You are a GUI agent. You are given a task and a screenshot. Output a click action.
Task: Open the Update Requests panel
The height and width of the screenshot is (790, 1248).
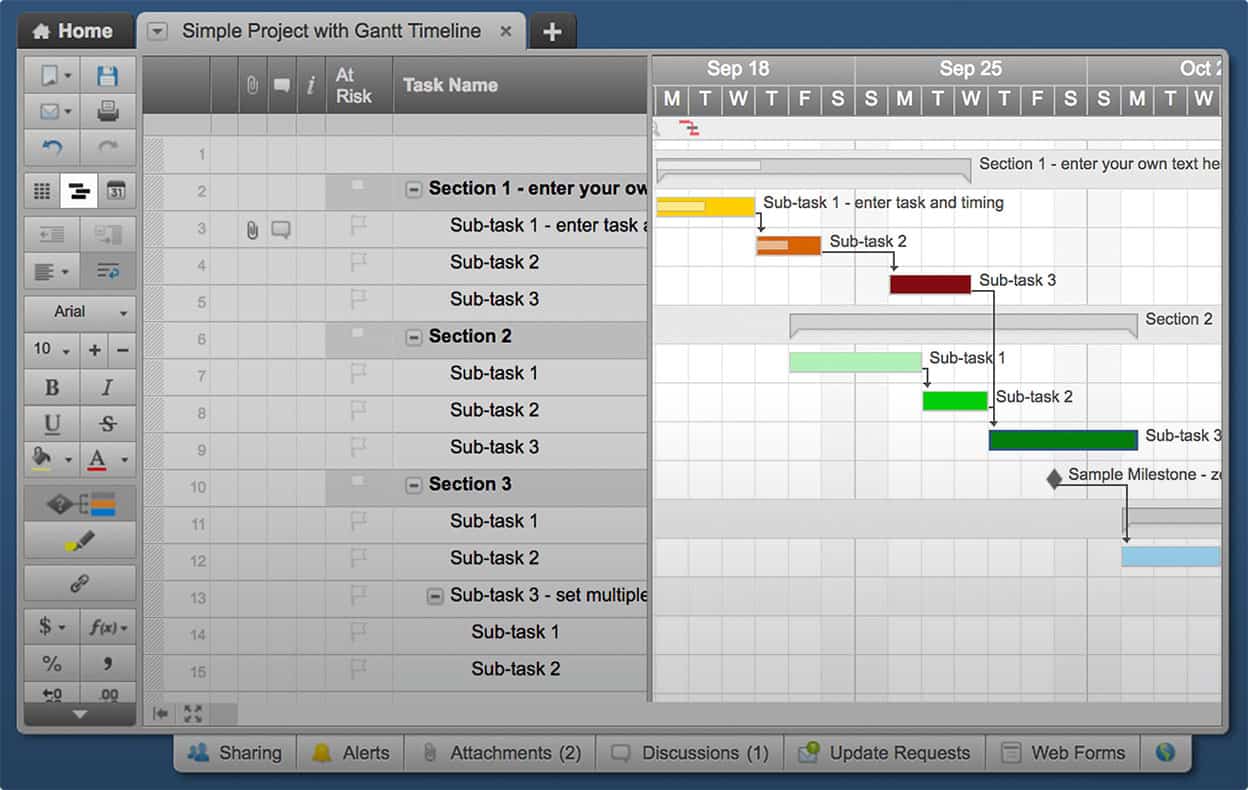[885, 753]
